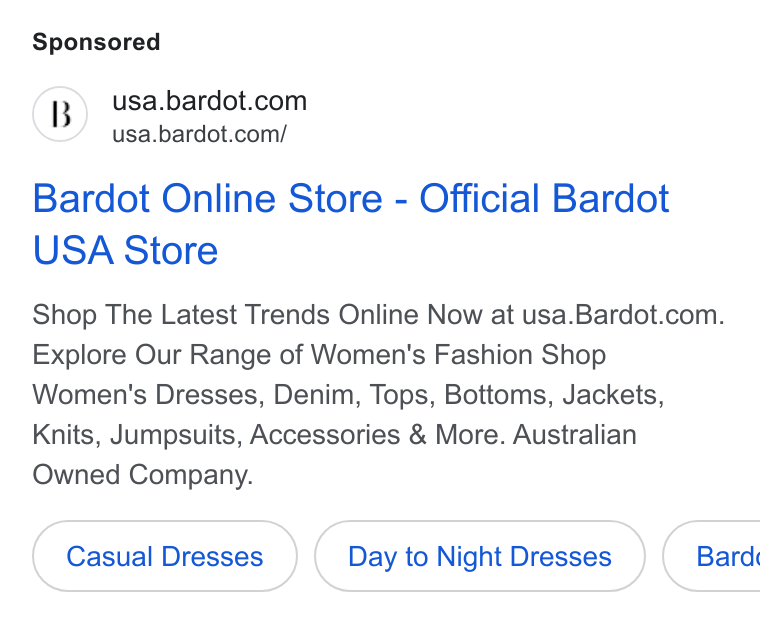Click the Bardot 'B' logo icon
Viewport: 760px width, 624px height.
pos(60,114)
